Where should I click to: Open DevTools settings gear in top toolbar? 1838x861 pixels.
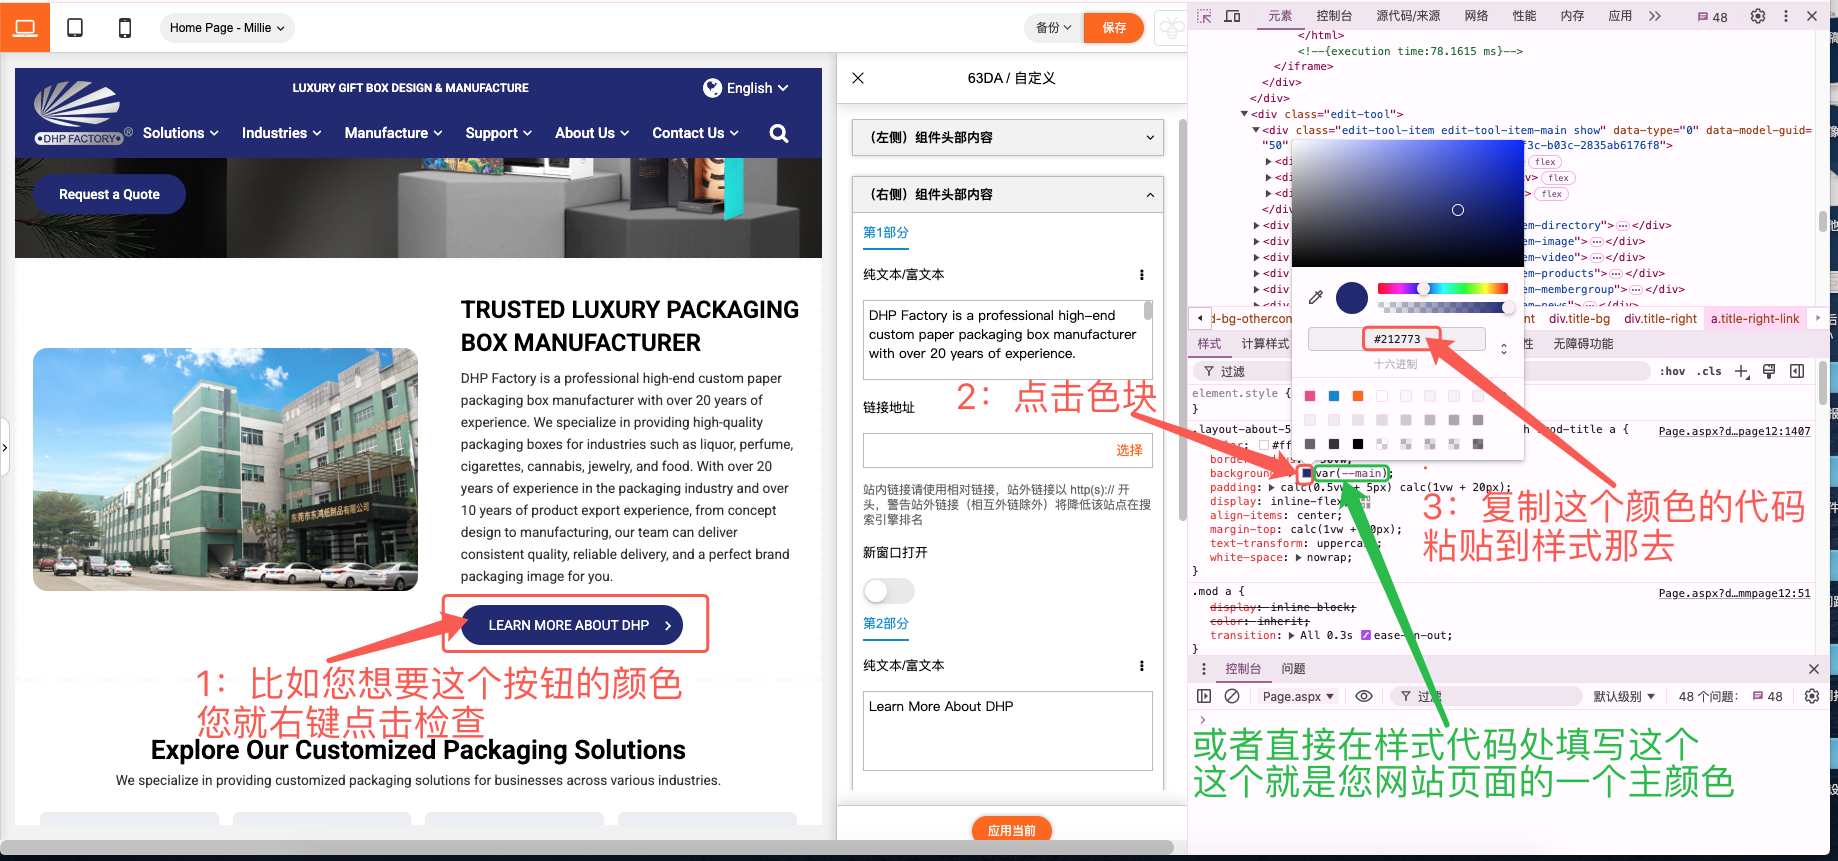[x=1758, y=16]
